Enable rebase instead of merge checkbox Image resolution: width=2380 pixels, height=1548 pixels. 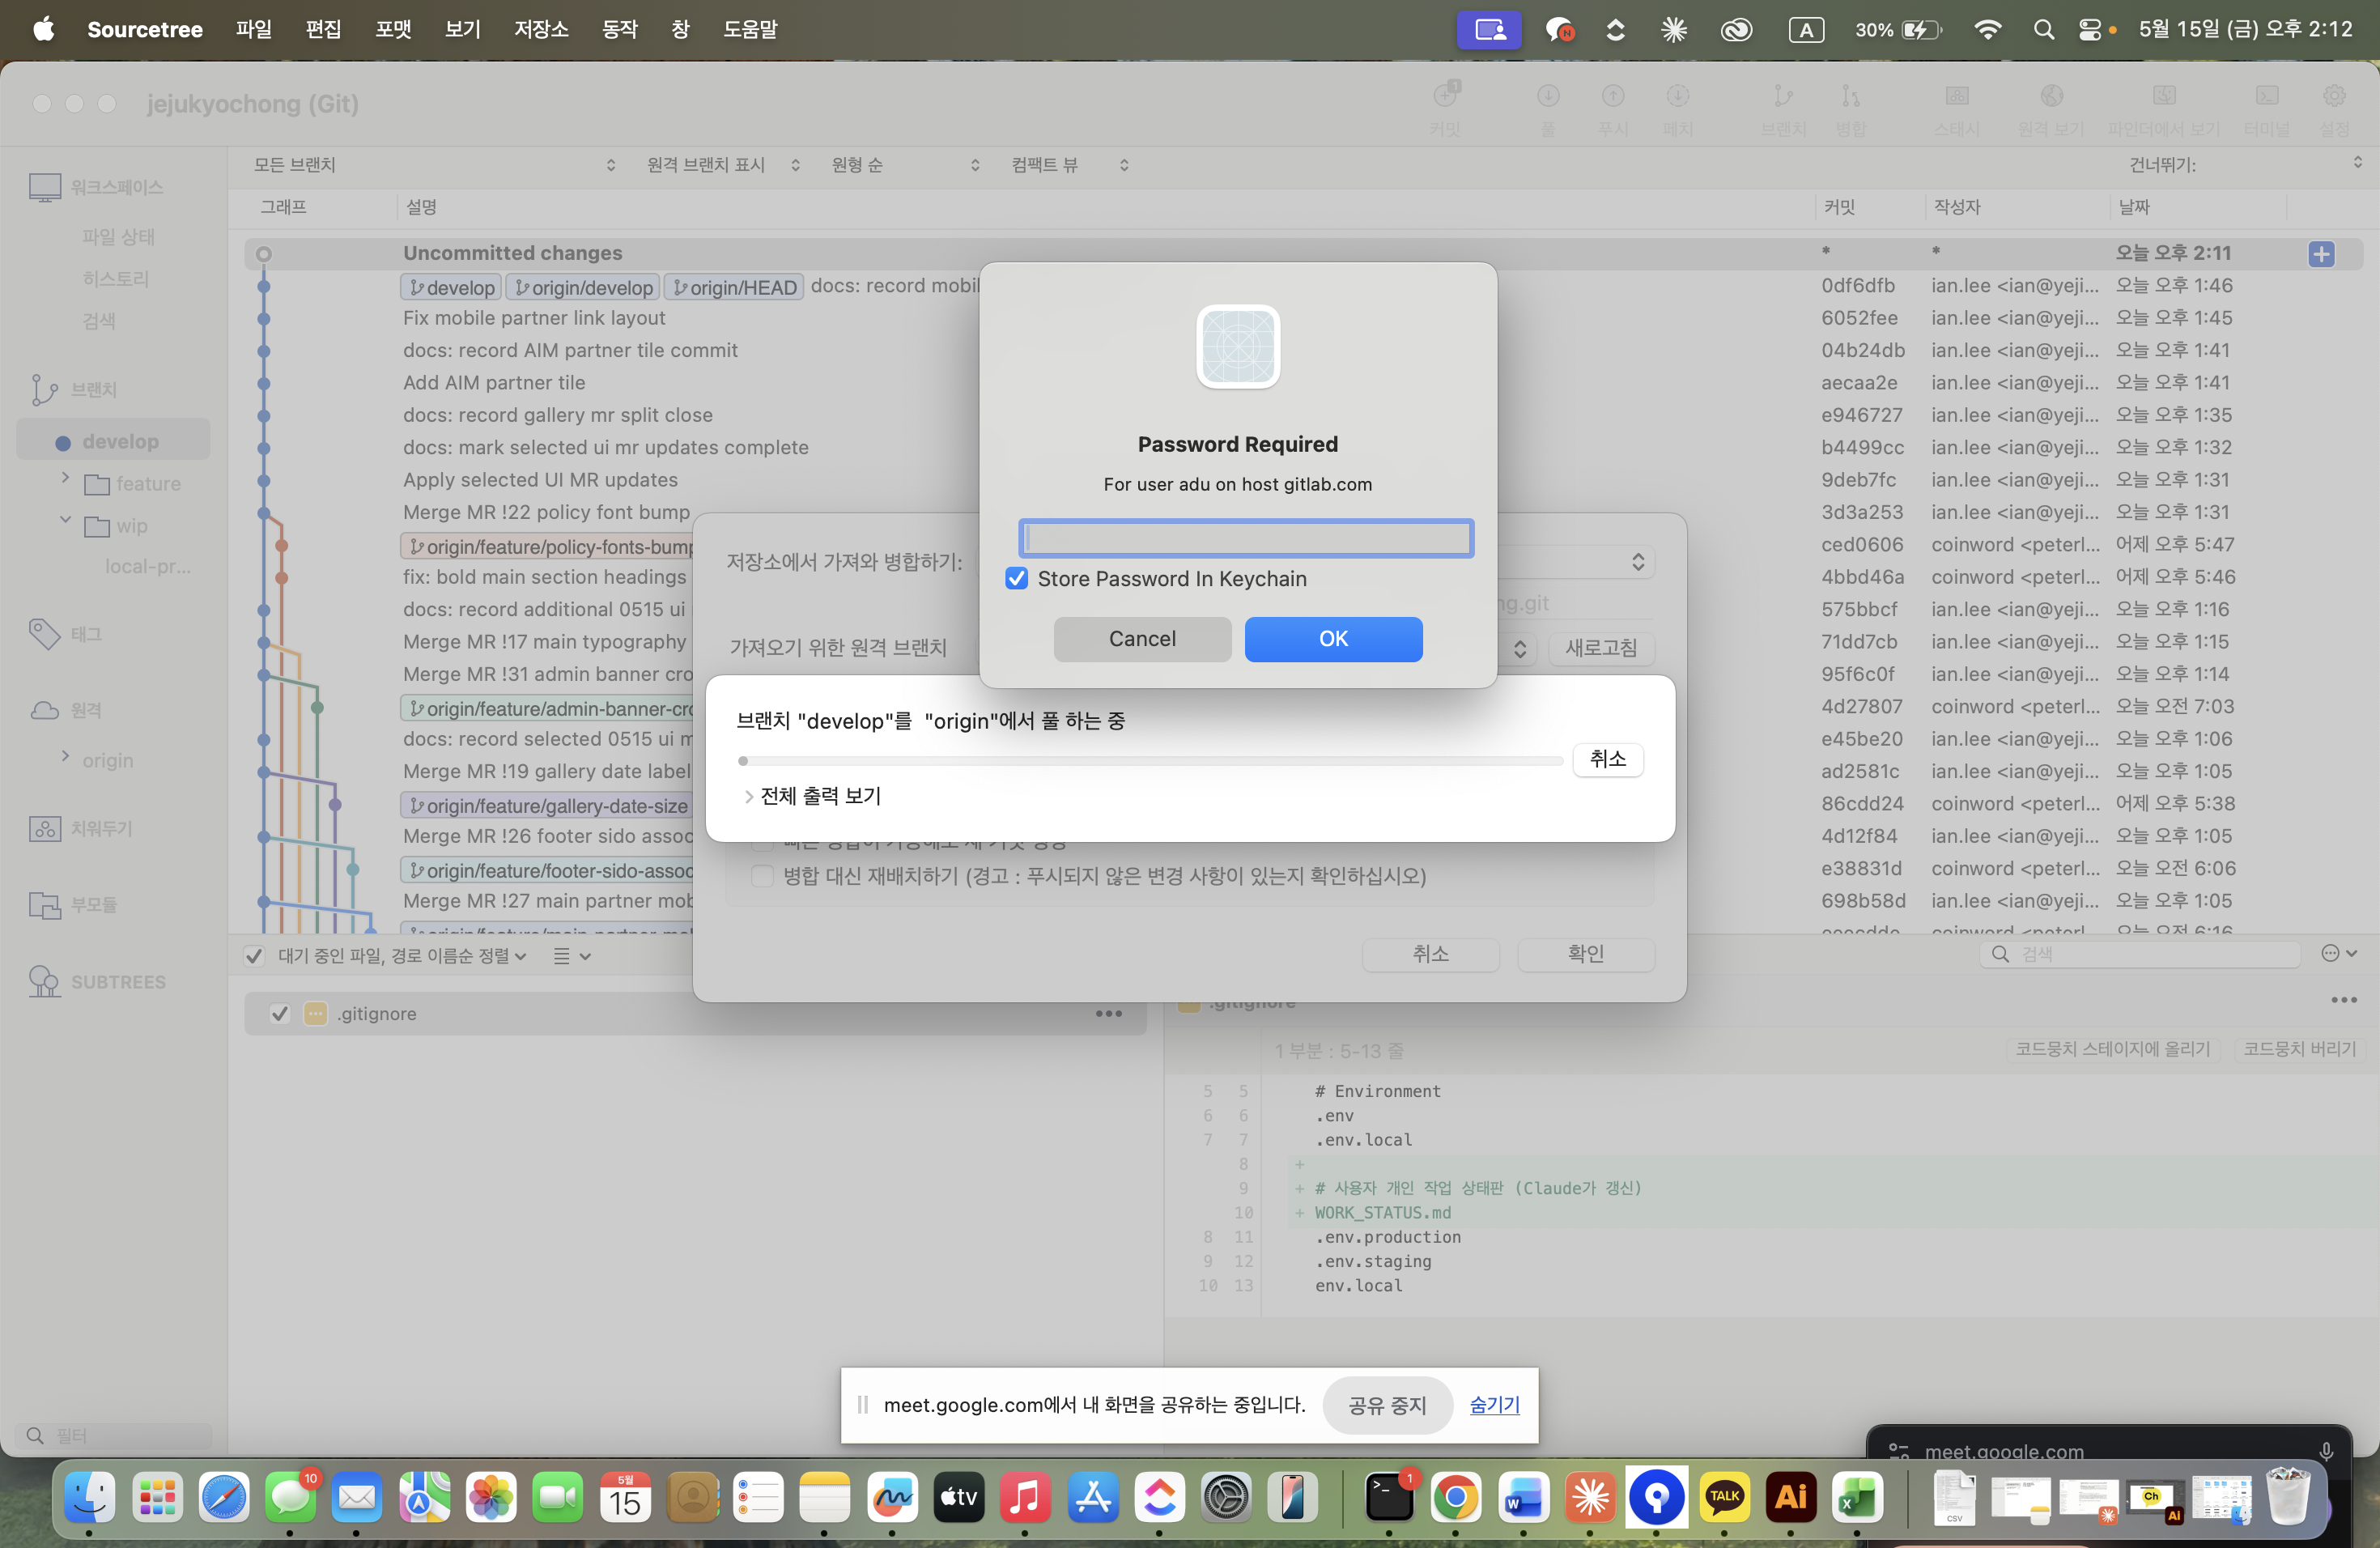[763, 877]
